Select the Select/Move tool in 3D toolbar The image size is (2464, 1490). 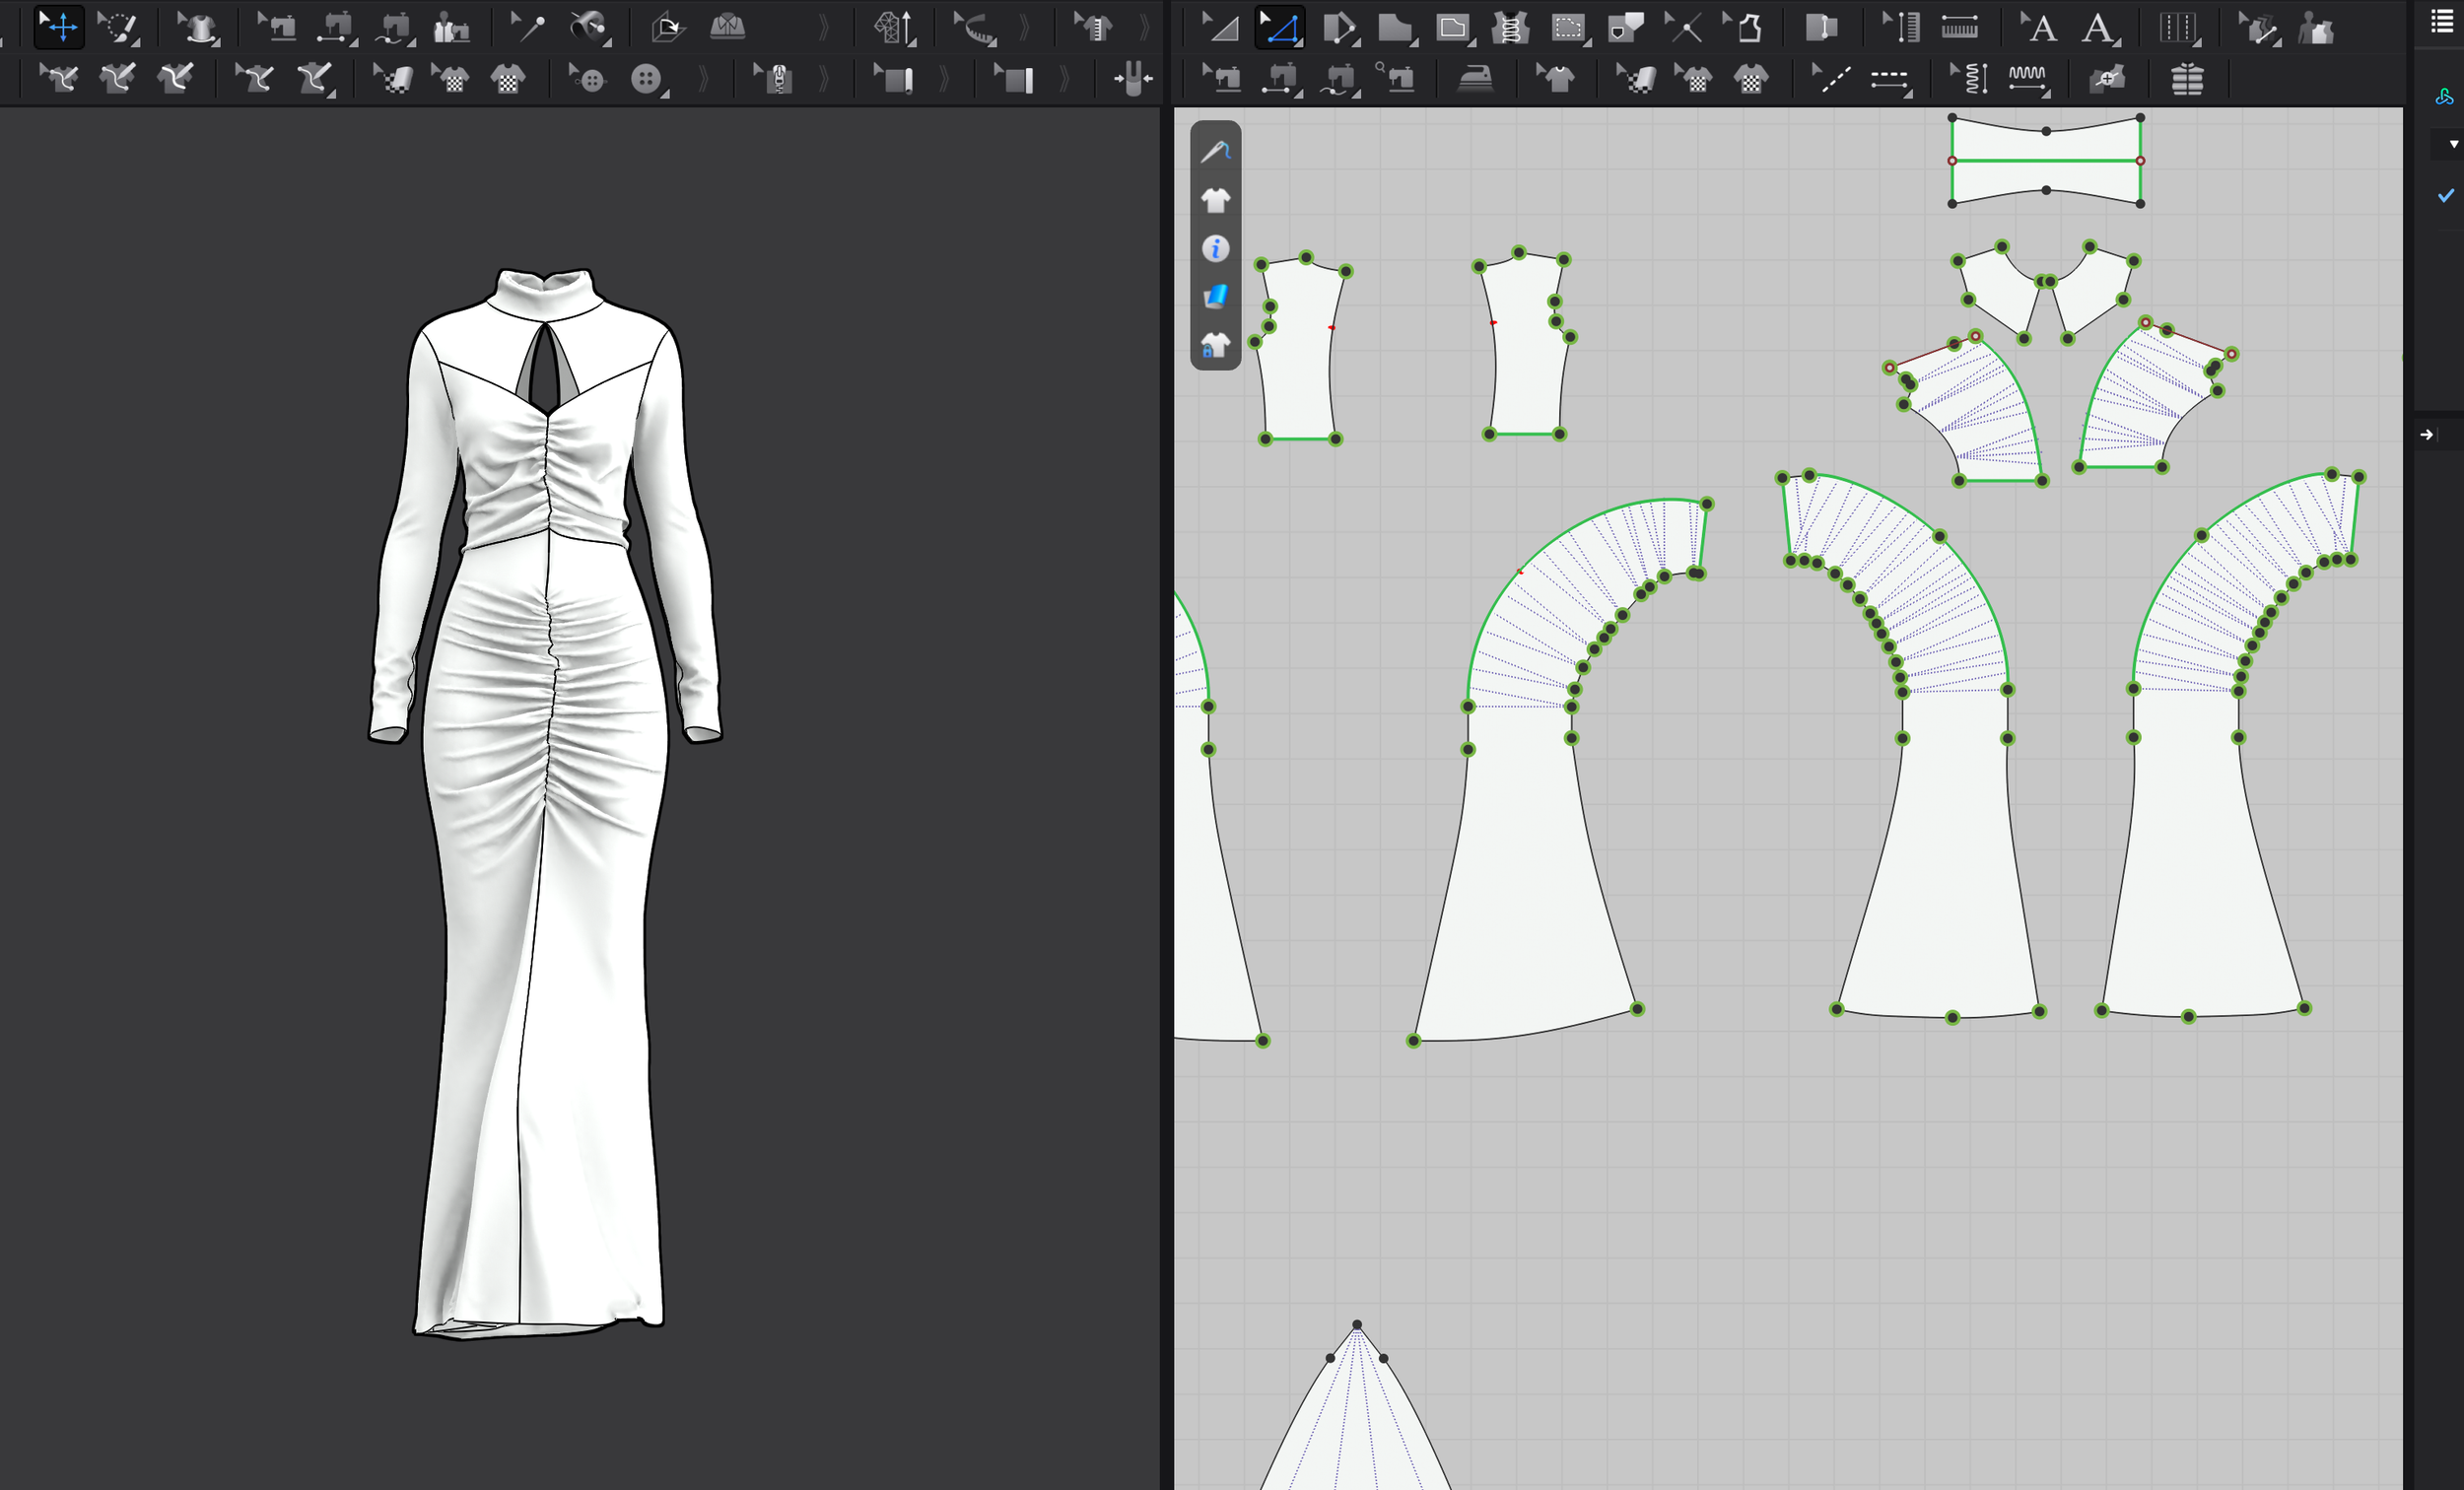tap(58, 27)
